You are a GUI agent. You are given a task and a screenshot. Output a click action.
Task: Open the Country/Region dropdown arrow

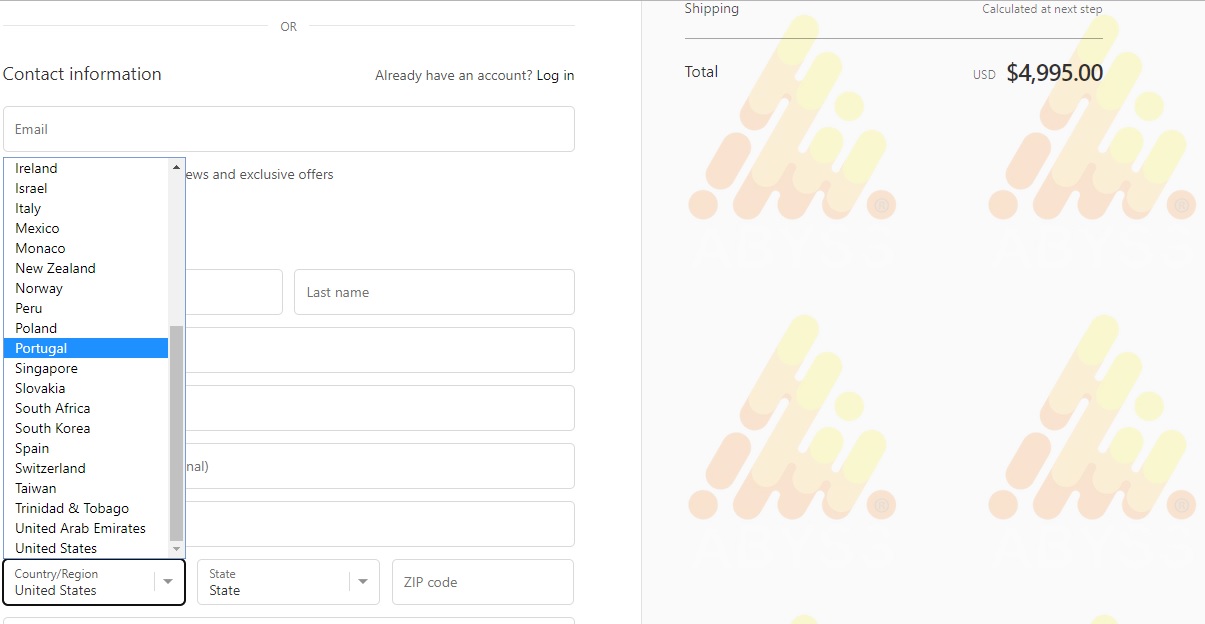coord(168,582)
